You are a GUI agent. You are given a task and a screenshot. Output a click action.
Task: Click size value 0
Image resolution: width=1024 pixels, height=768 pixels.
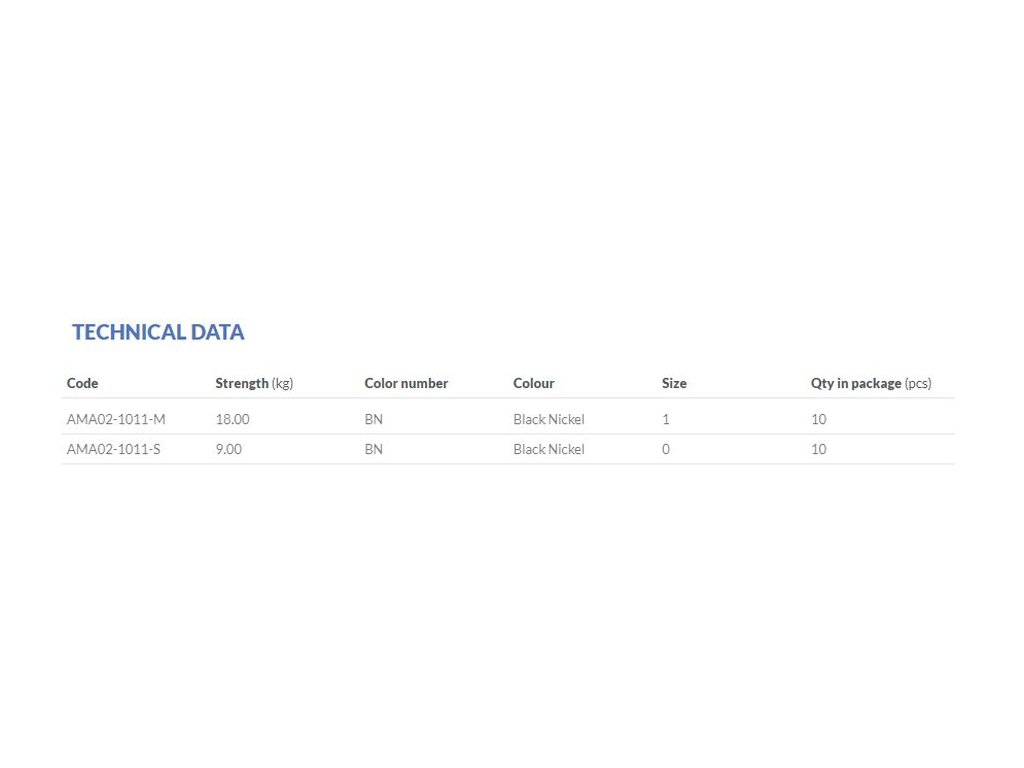665,449
